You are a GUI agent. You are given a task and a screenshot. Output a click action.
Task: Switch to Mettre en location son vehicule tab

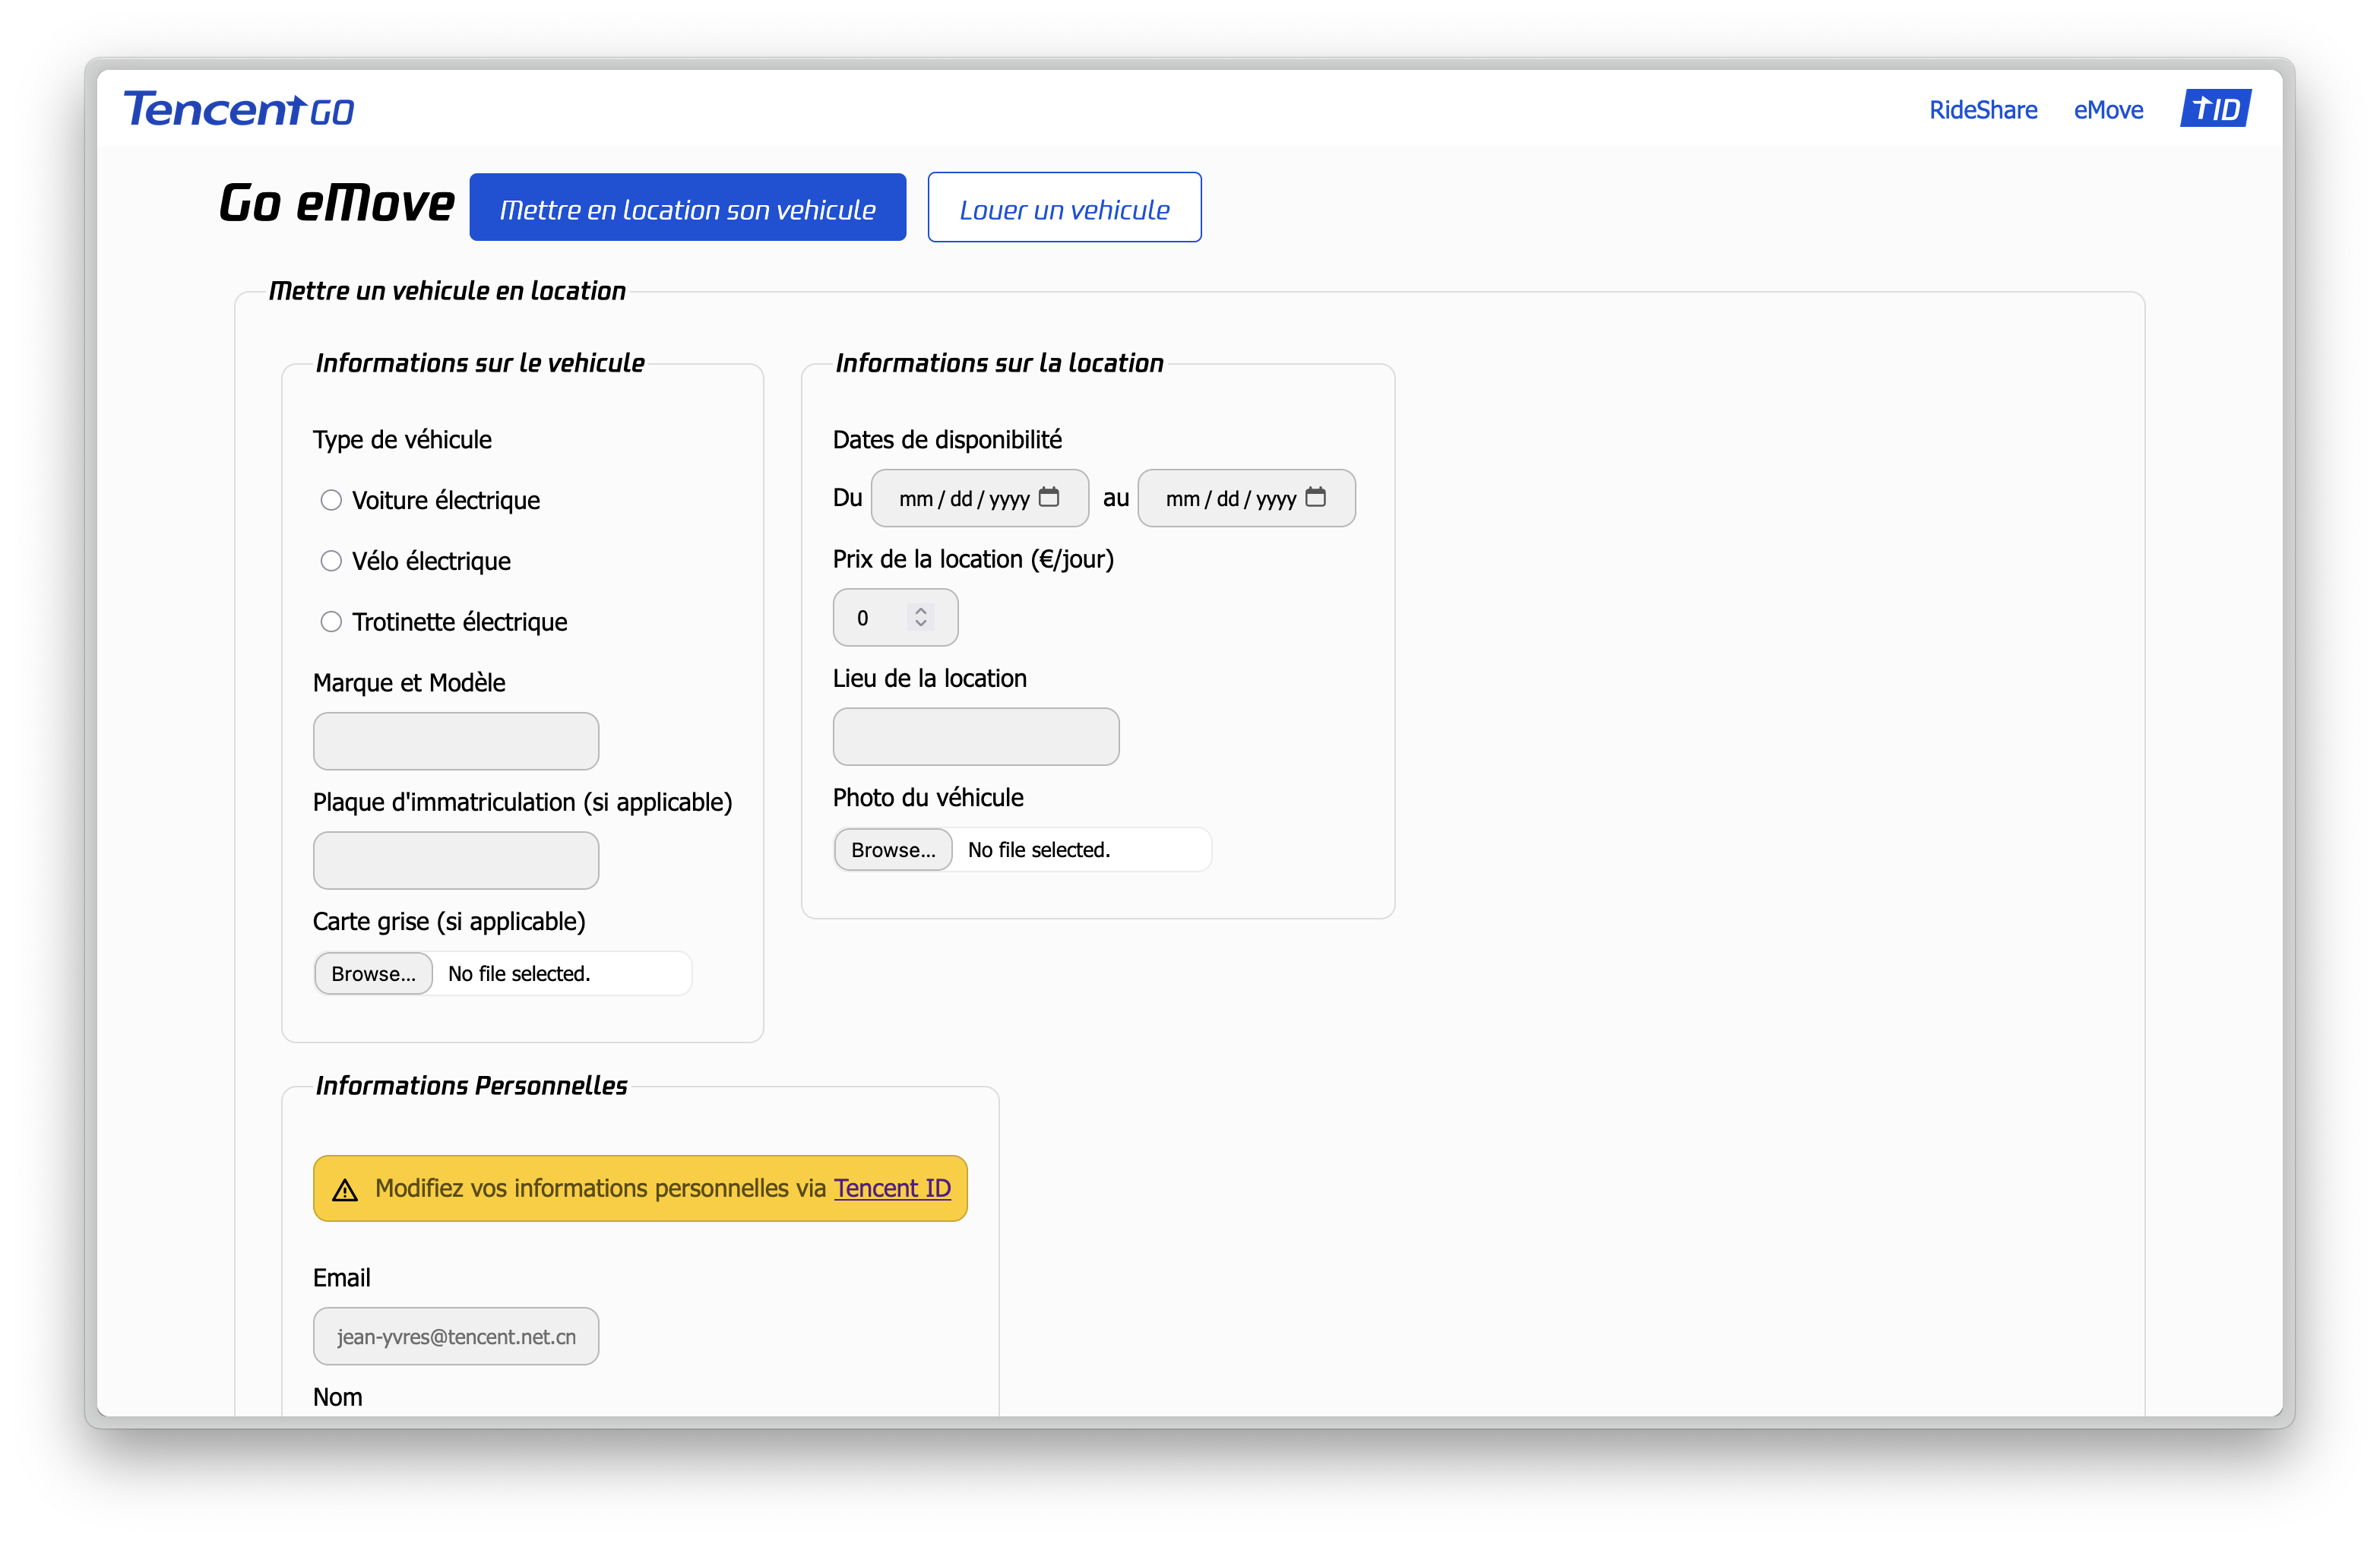(687, 208)
